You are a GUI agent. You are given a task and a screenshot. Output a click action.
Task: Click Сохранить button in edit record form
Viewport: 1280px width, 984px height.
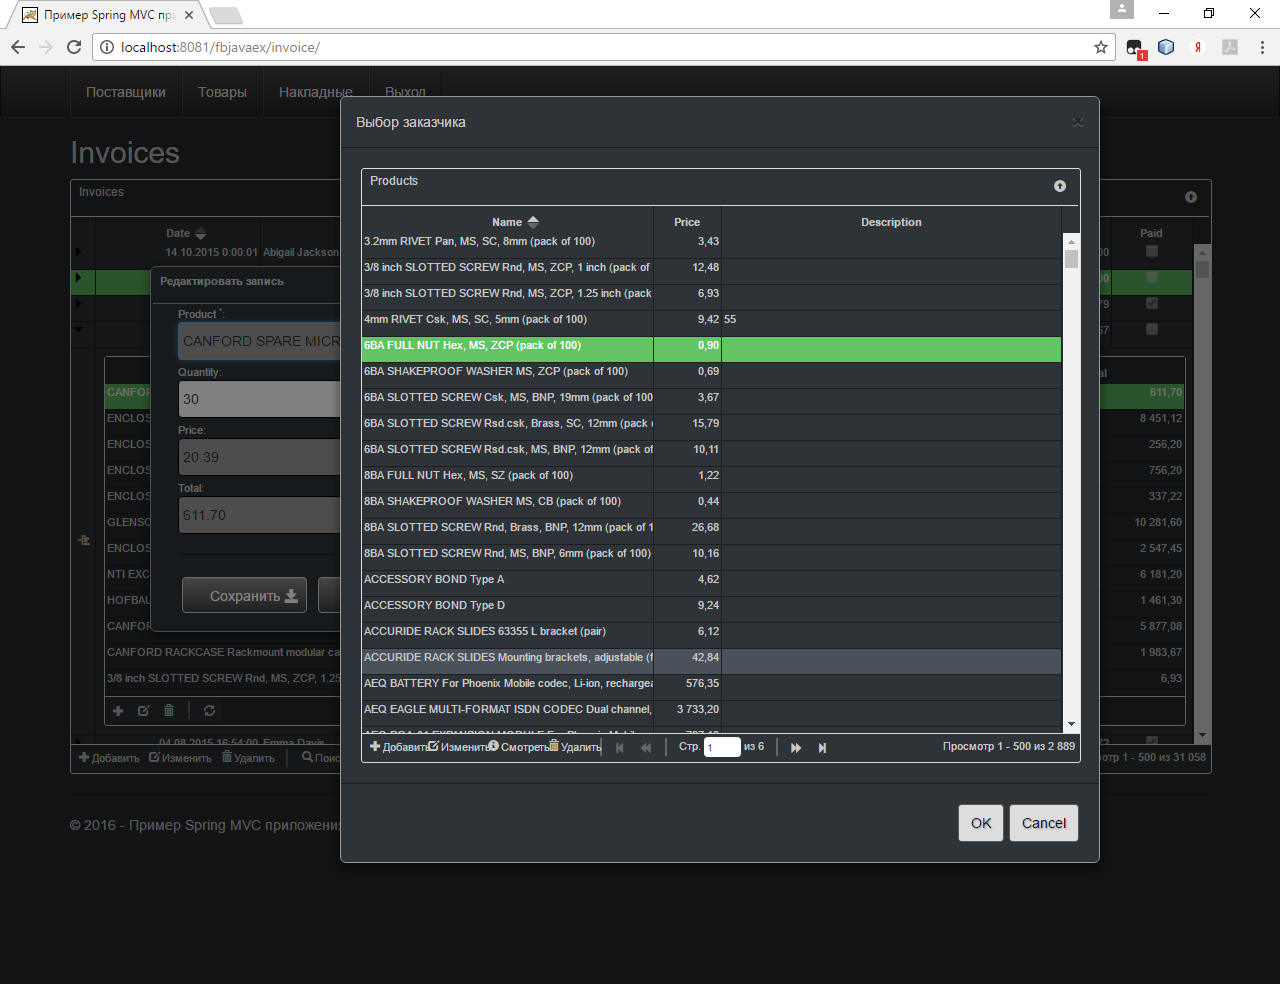tap(244, 596)
